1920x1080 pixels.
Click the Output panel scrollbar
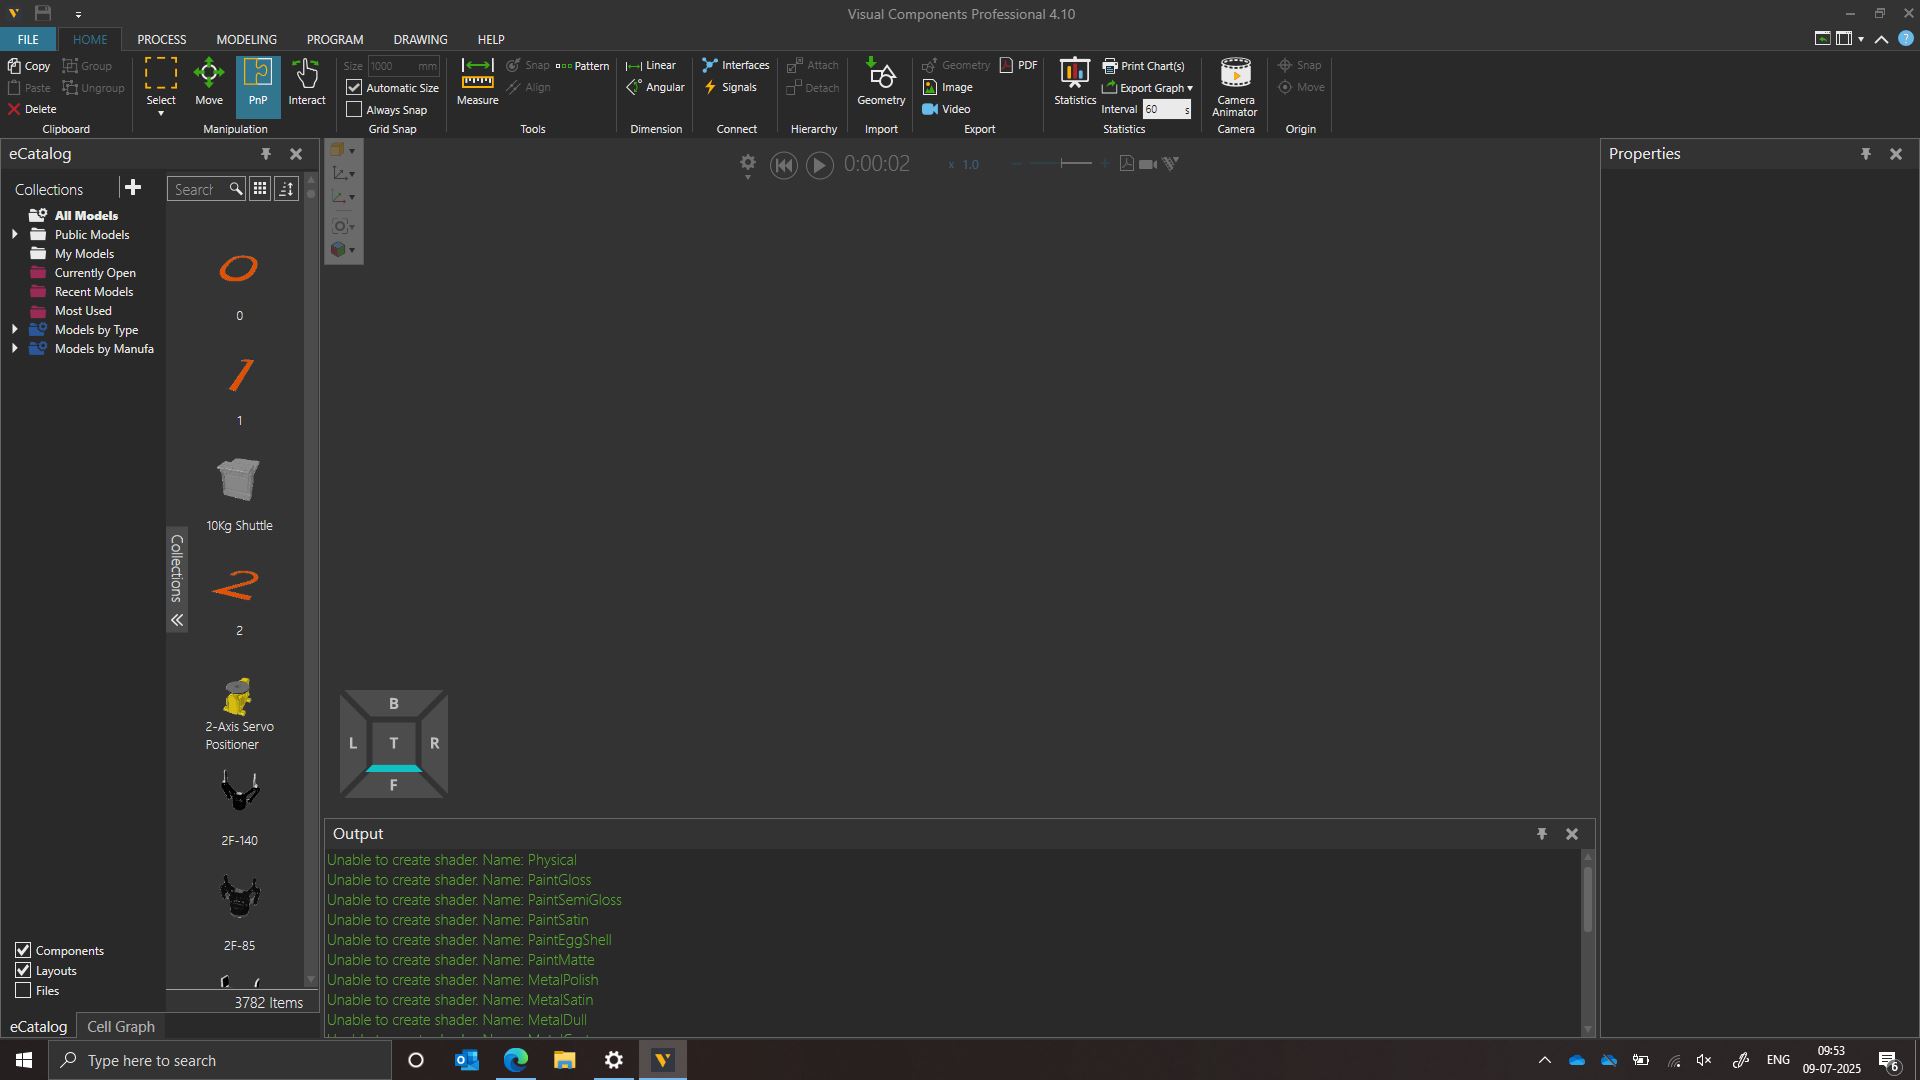coord(1587,900)
